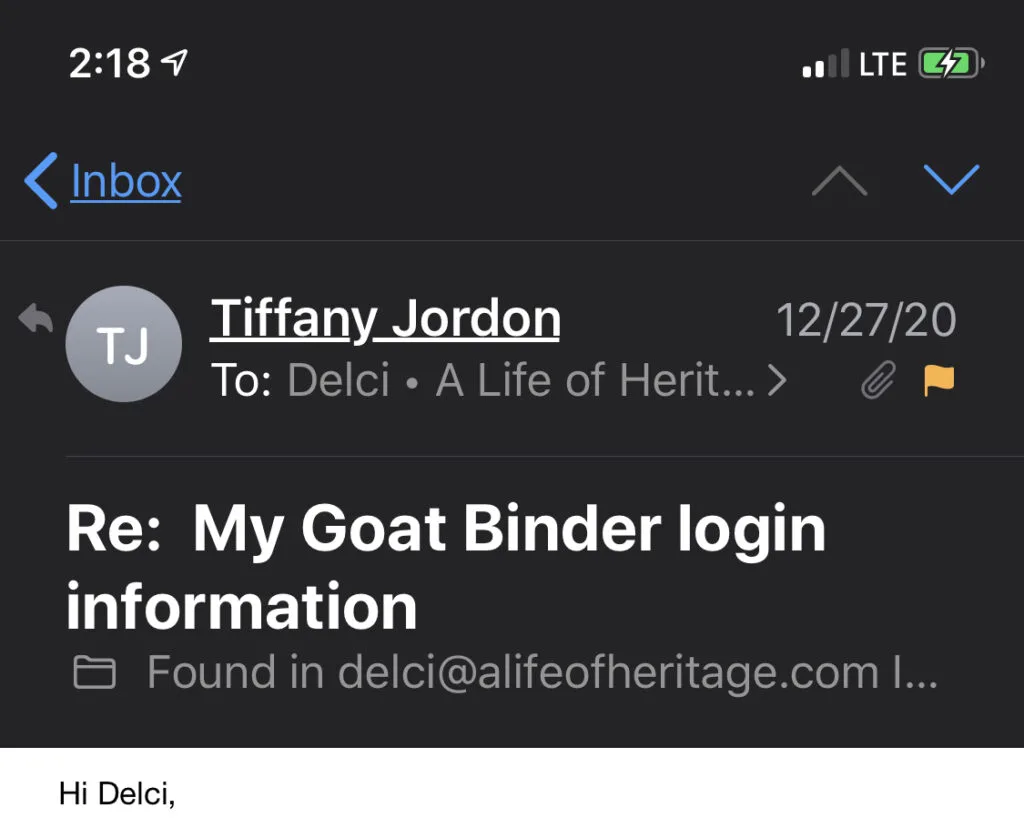1024x838 pixels.
Task: Go to previous message with up arrow
Action: point(839,181)
